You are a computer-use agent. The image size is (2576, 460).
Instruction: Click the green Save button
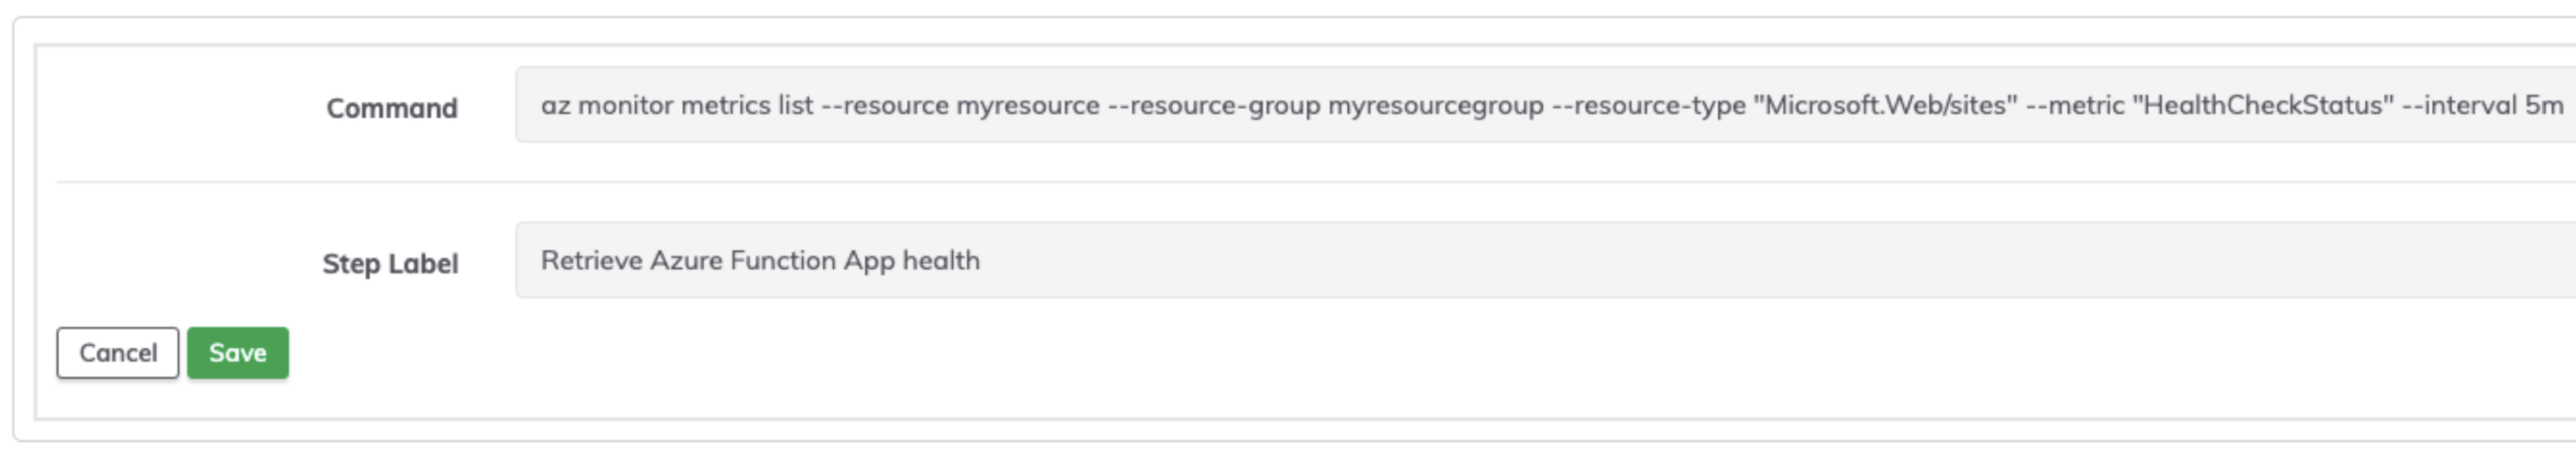coord(237,353)
